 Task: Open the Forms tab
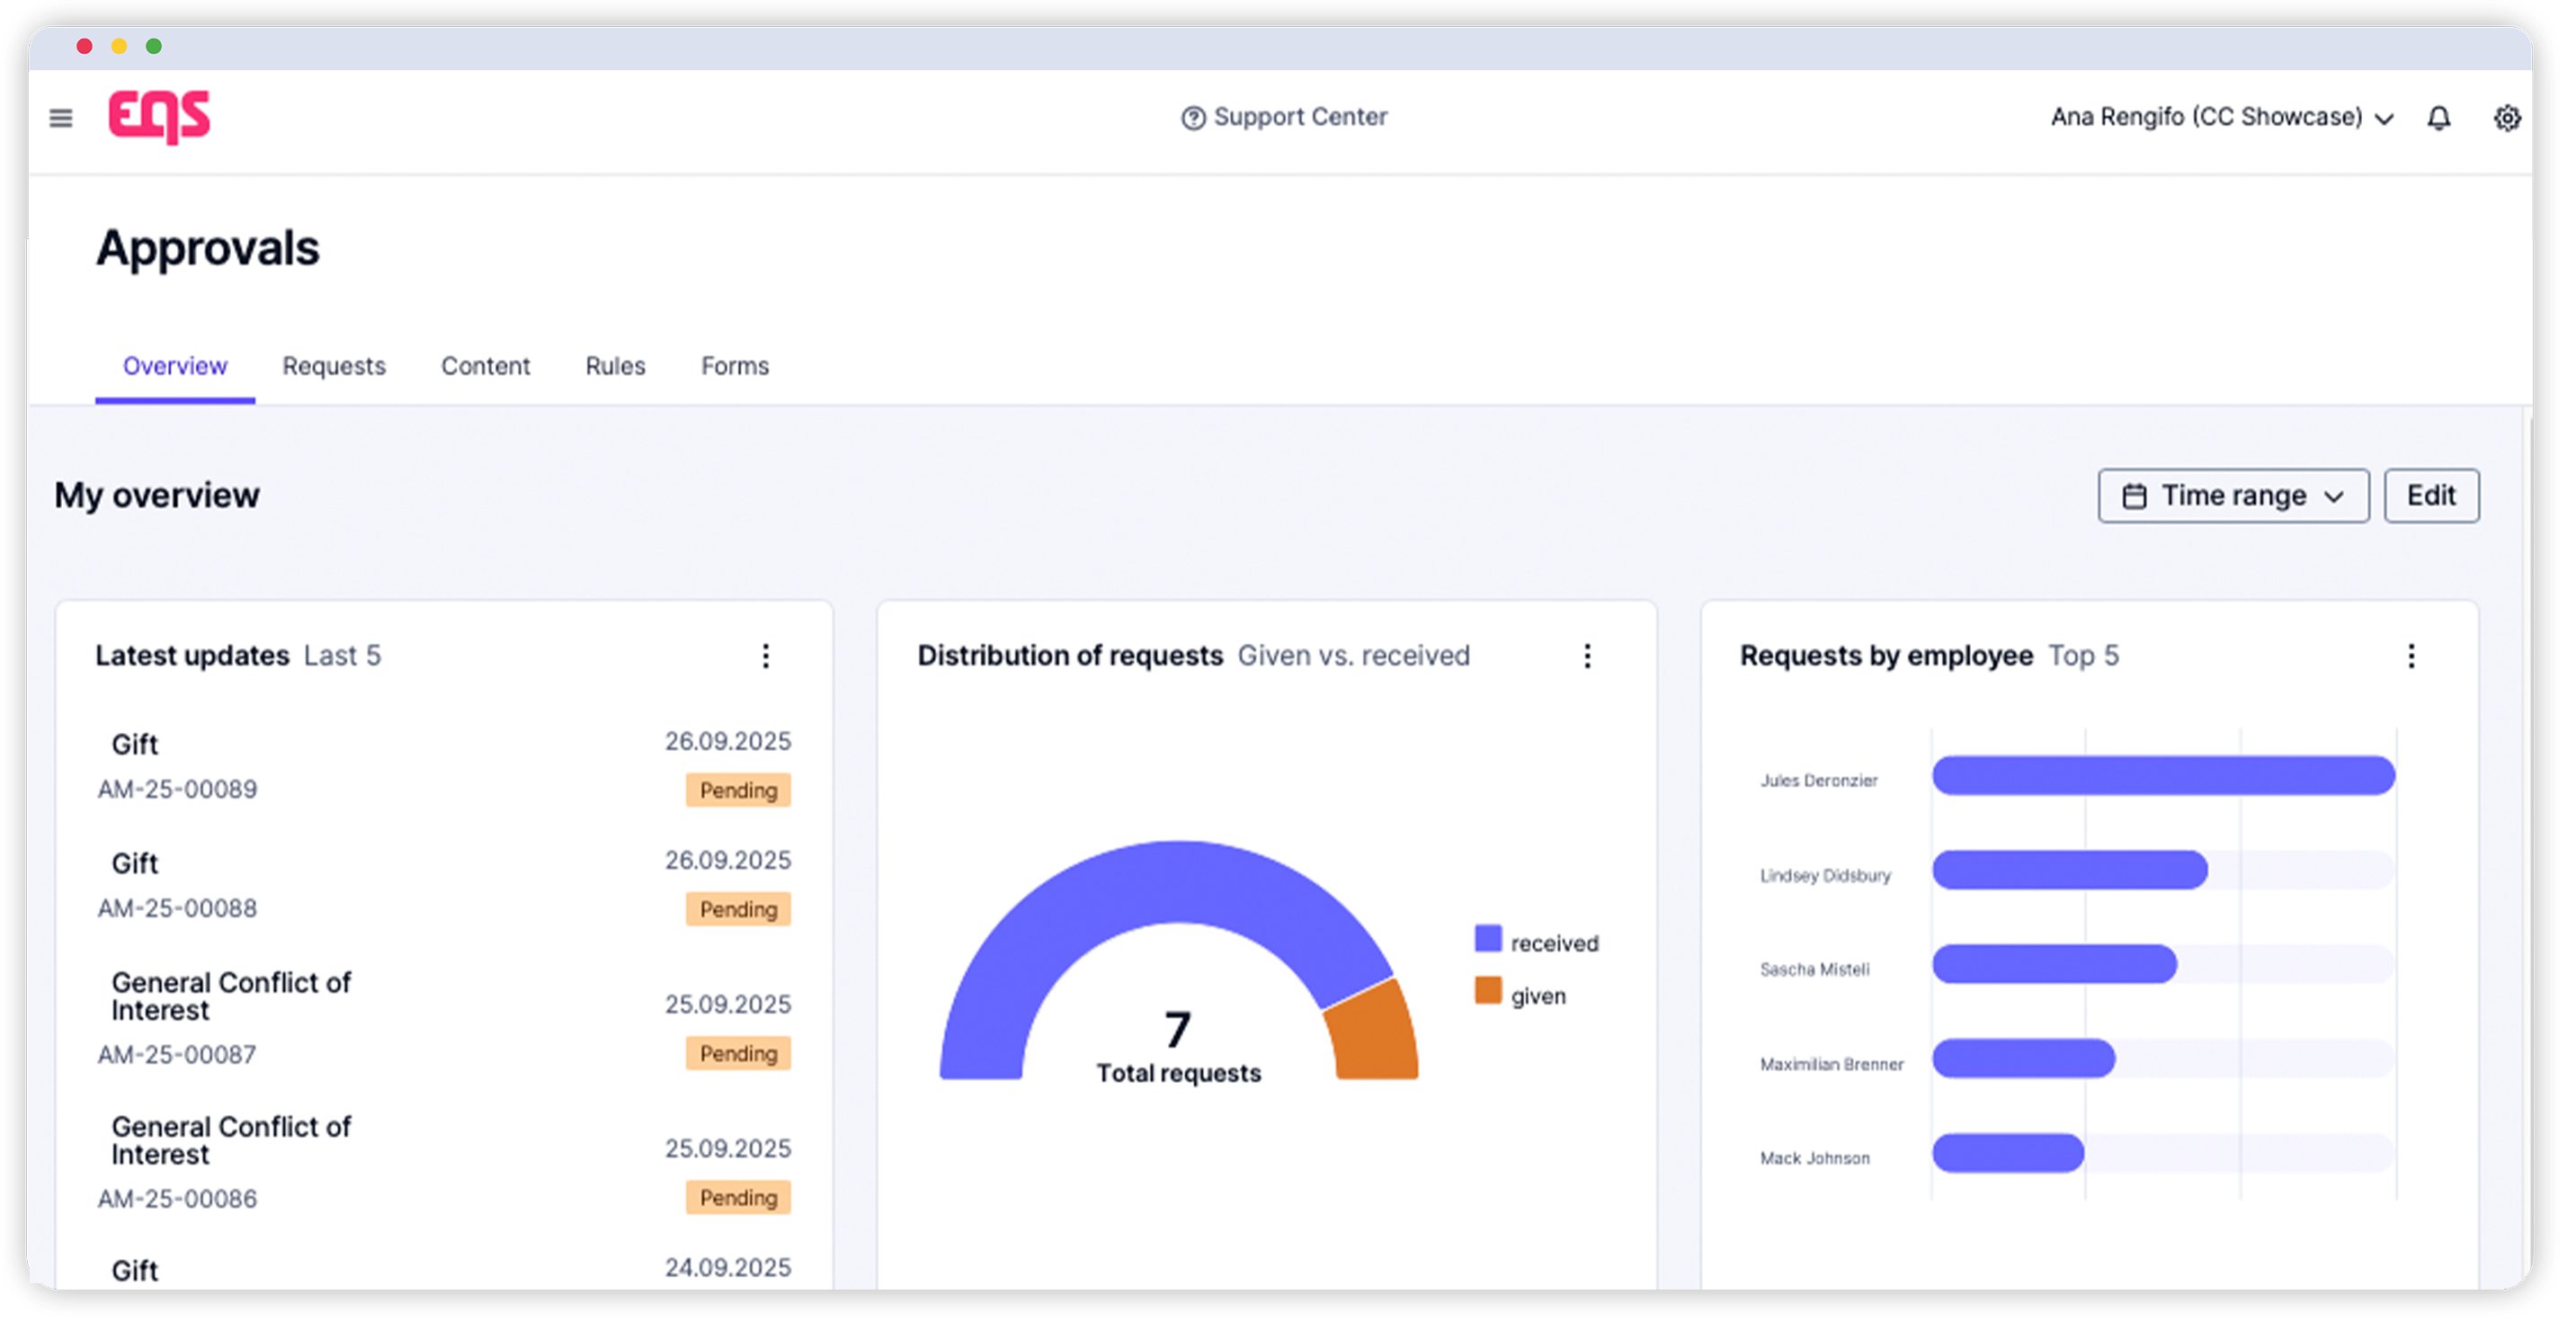coord(734,366)
